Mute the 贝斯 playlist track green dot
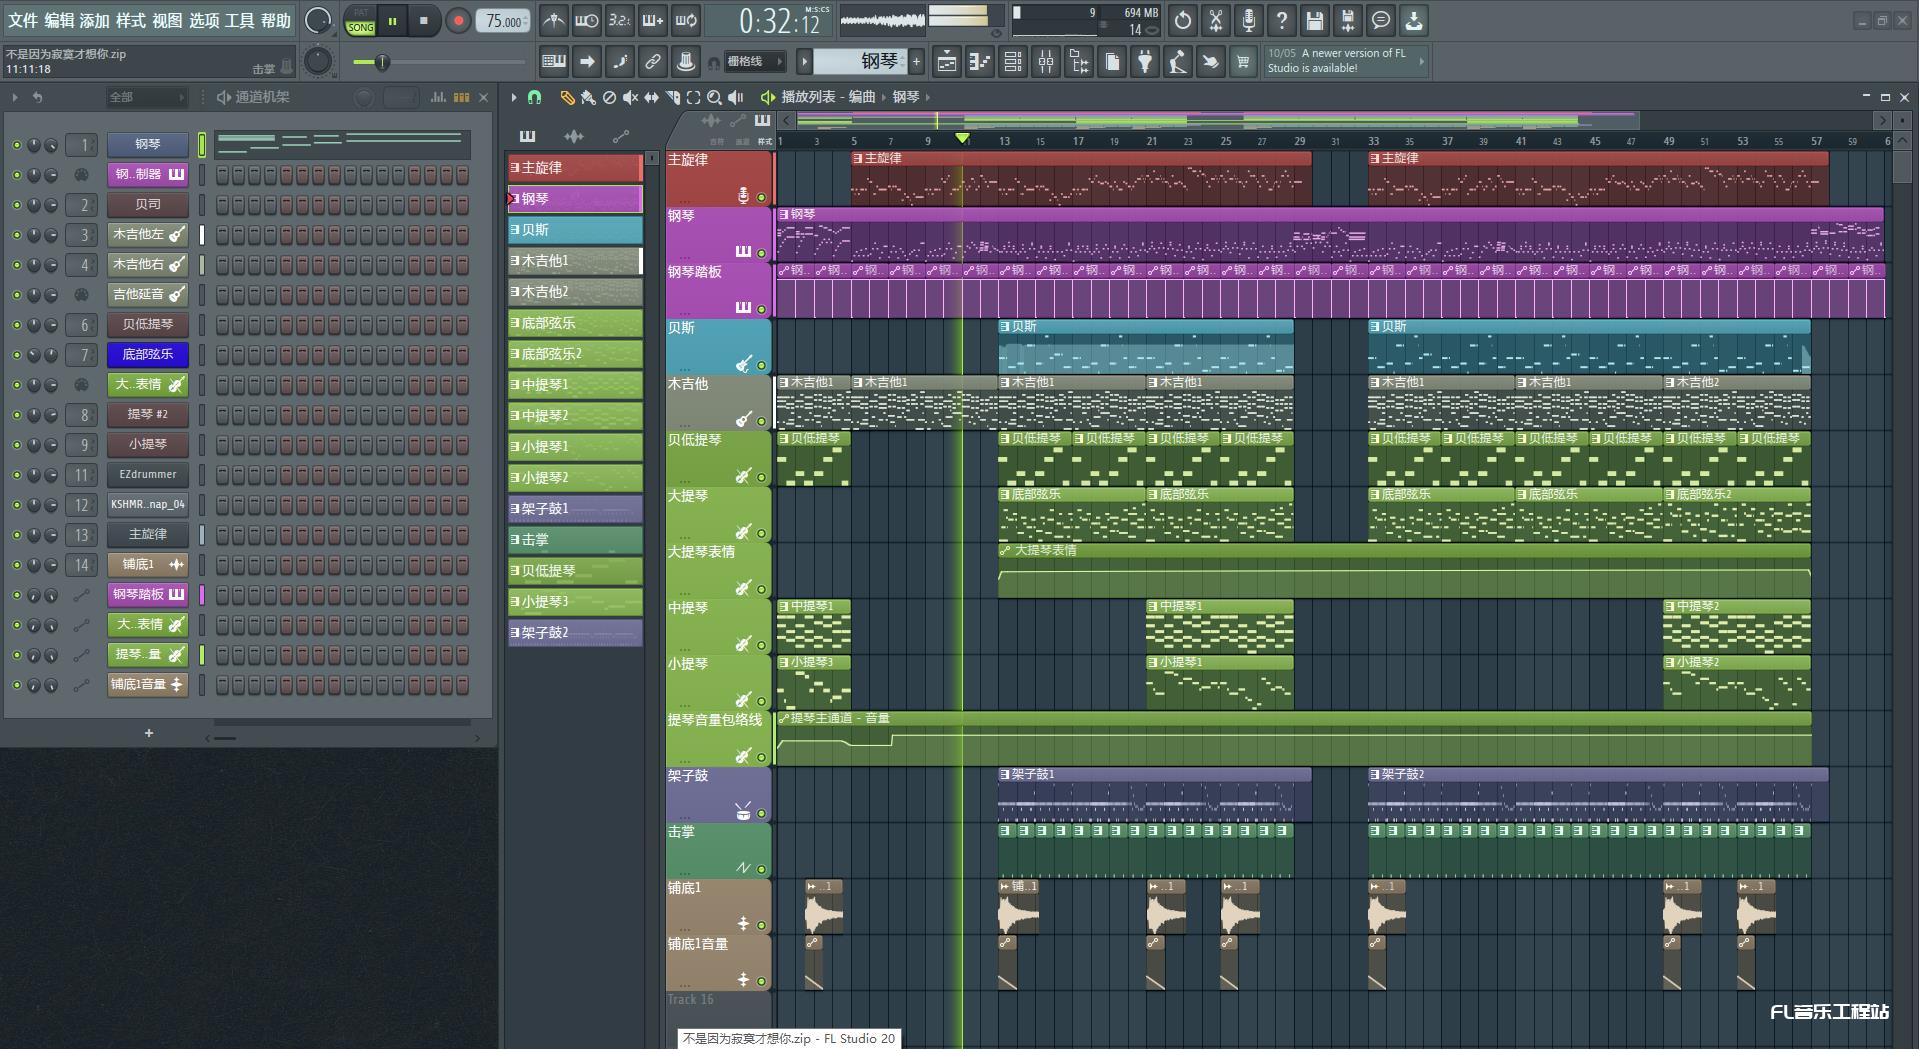Image resolution: width=1919 pixels, height=1049 pixels. click(761, 365)
